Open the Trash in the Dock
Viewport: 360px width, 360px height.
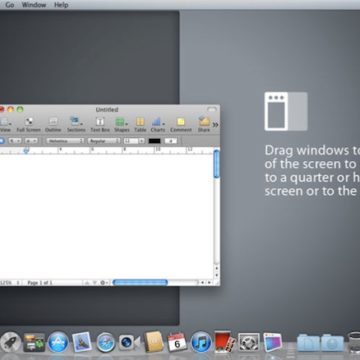click(354, 342)
